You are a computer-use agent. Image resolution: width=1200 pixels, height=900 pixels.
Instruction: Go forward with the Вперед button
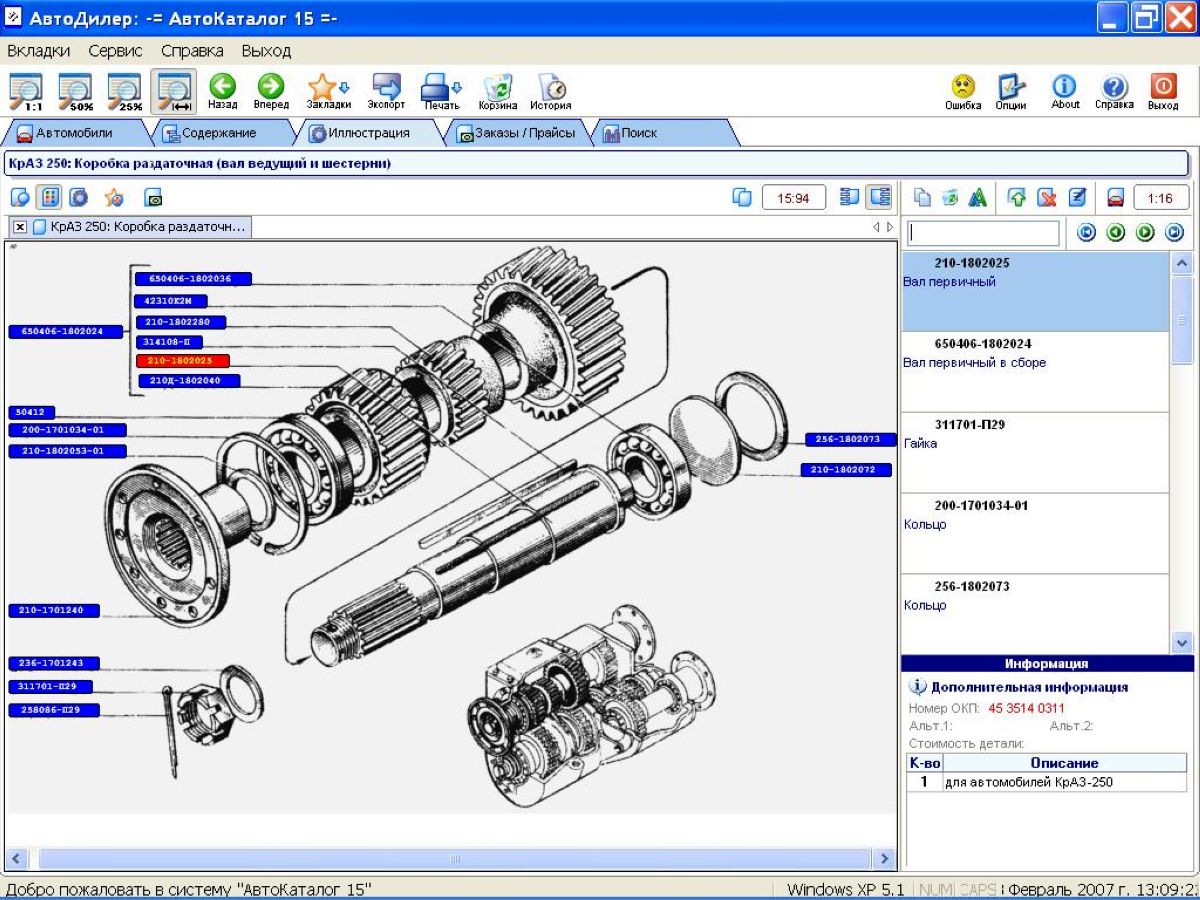(271, 92)
